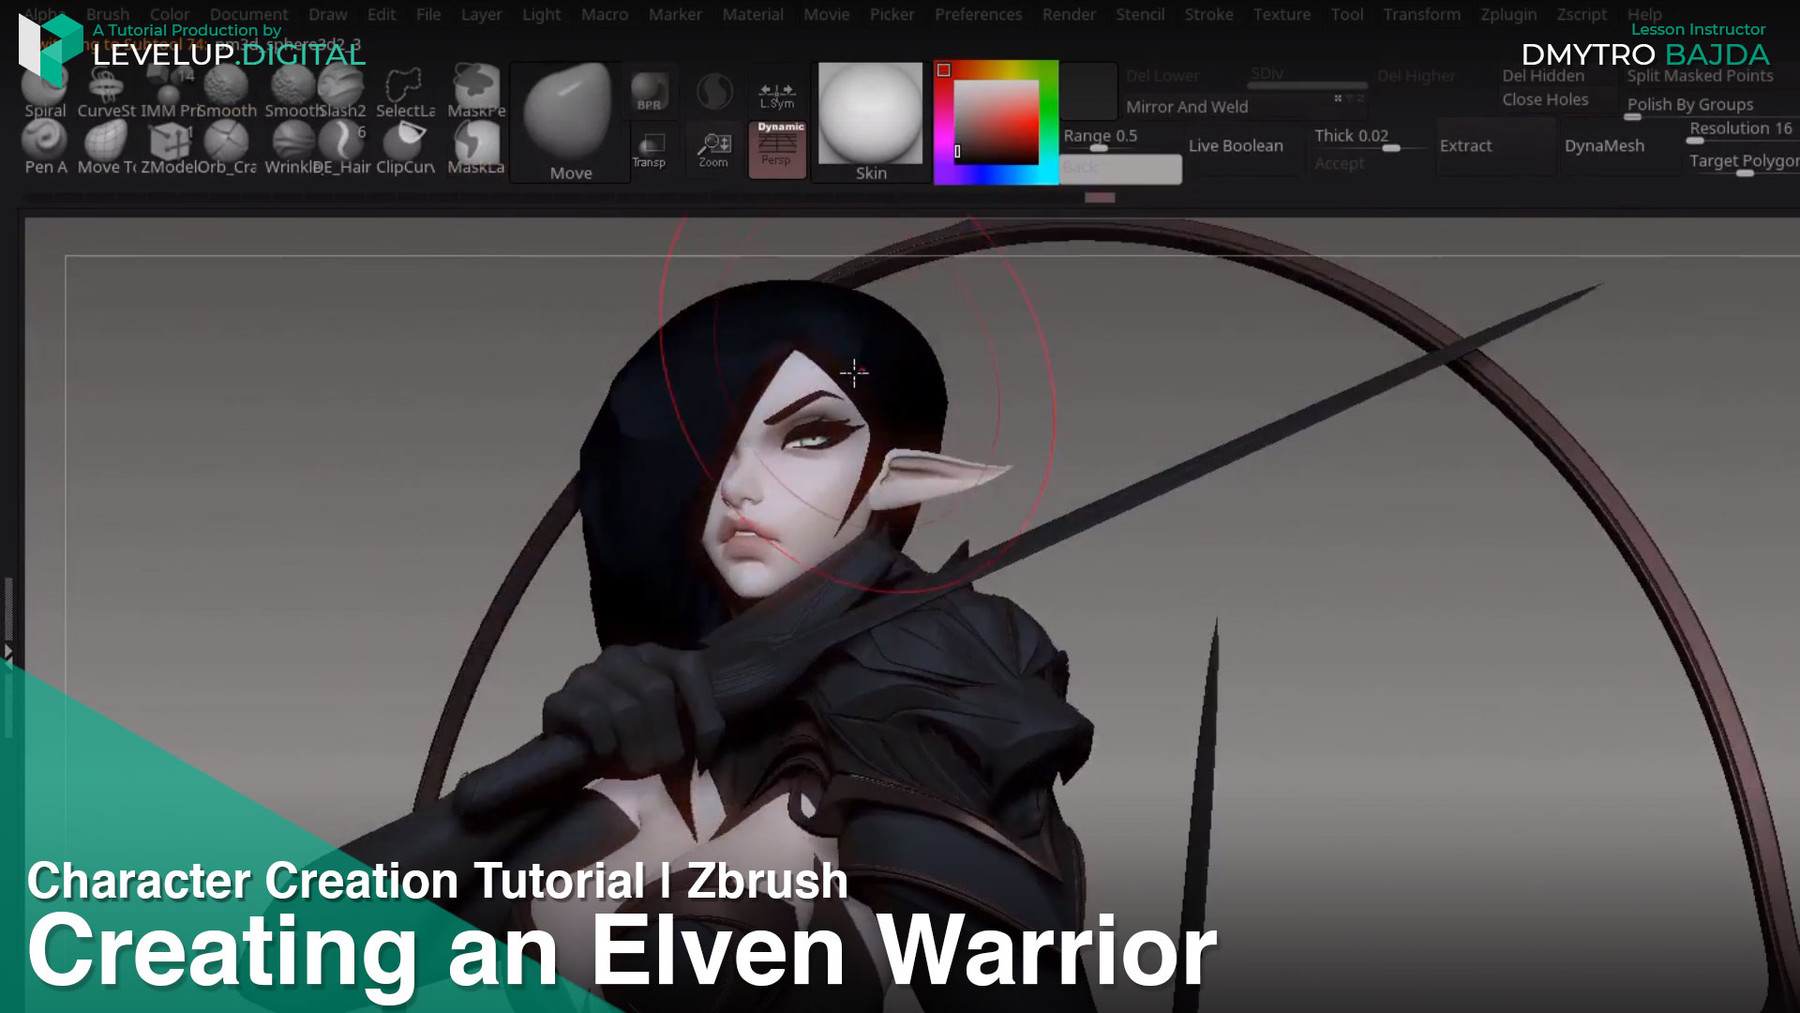Open the Preferences menu
1800x1013 pixels.
tap(978, 14)
